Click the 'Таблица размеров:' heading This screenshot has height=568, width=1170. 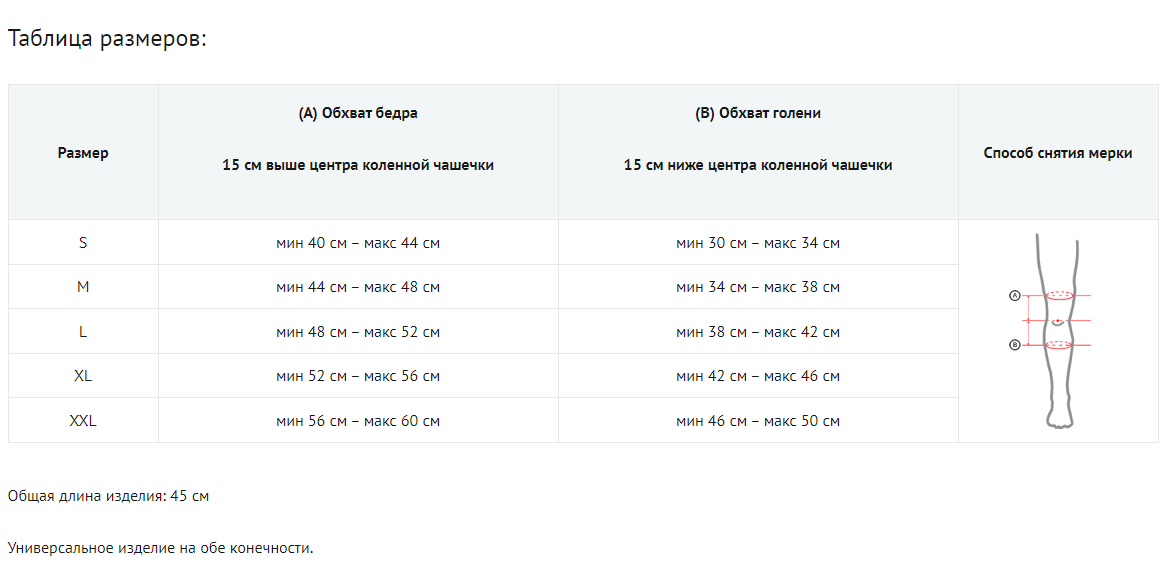click(x=107, y=39)
